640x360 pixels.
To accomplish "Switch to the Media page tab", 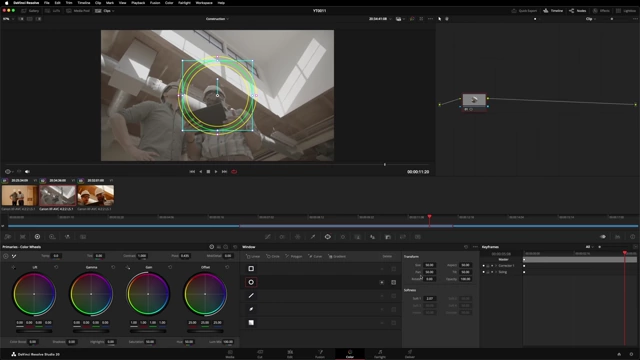I will point(230,354).
